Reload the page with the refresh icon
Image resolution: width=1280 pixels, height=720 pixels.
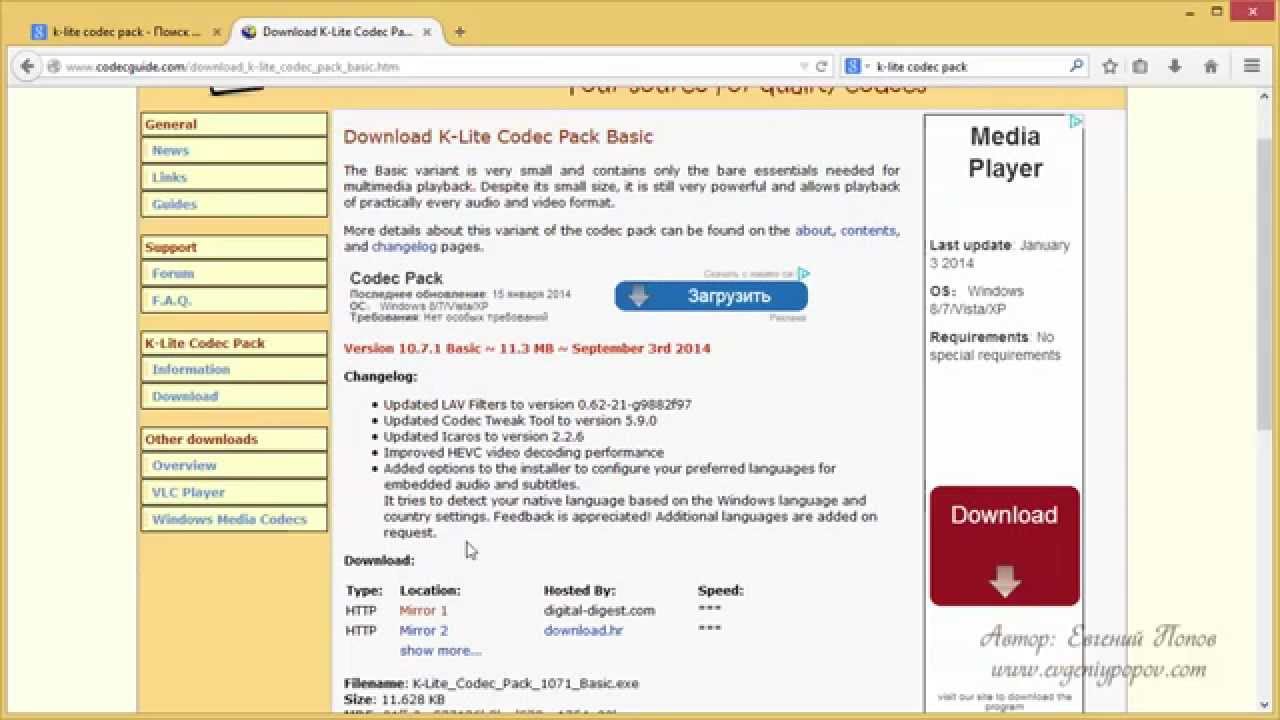pos(822,67)
